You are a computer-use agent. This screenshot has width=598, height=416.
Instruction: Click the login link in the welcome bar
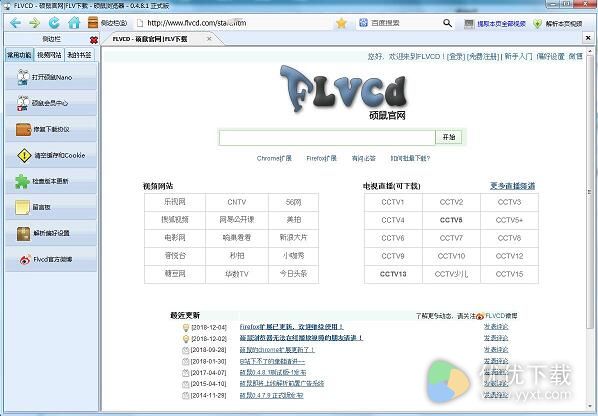(x=456, y=56)
